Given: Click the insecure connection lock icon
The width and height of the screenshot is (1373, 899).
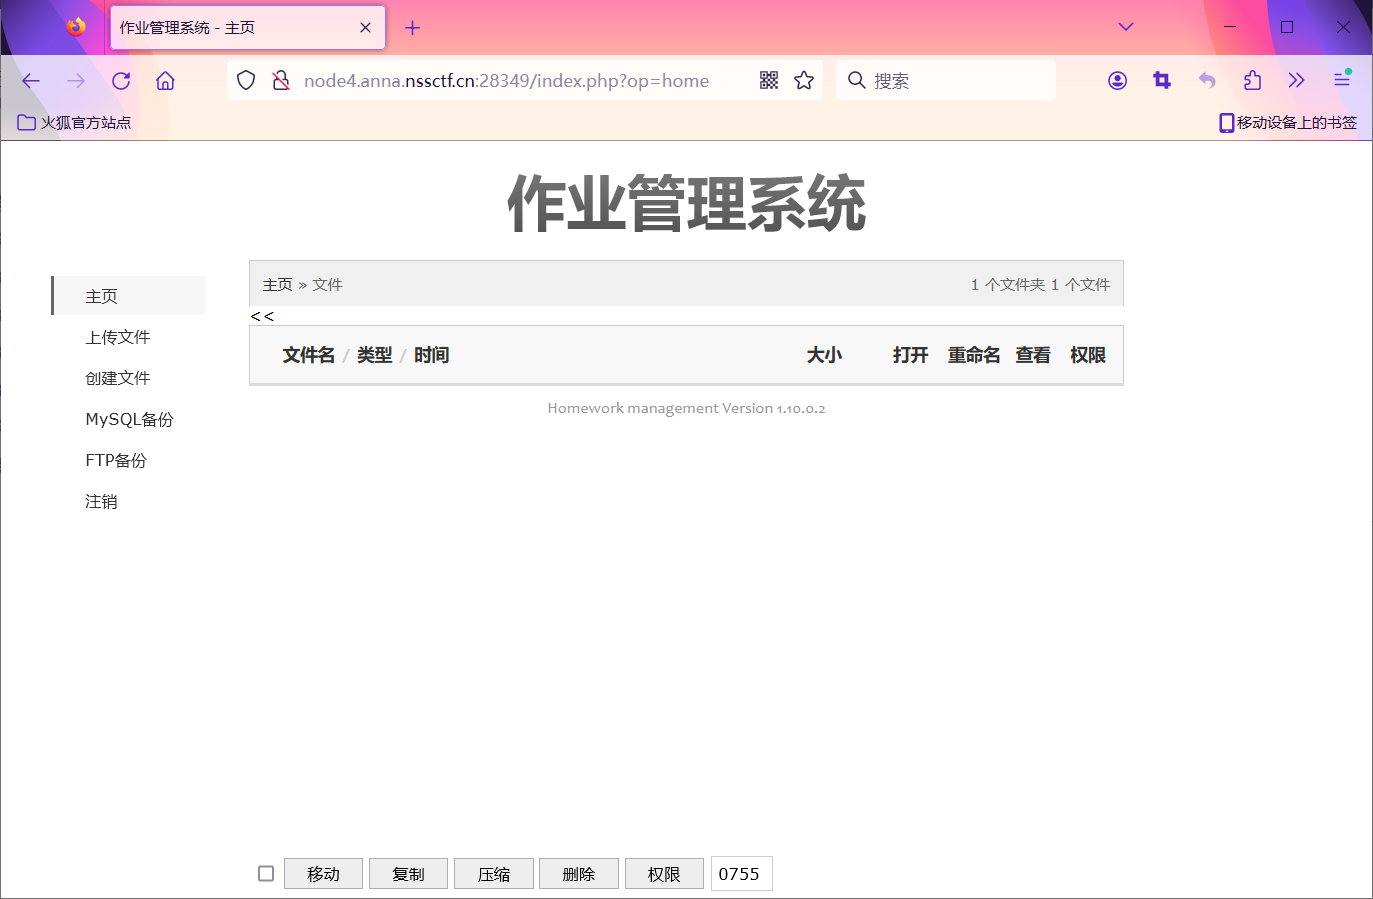Looking at the screenshot, I should coord(281,81).
